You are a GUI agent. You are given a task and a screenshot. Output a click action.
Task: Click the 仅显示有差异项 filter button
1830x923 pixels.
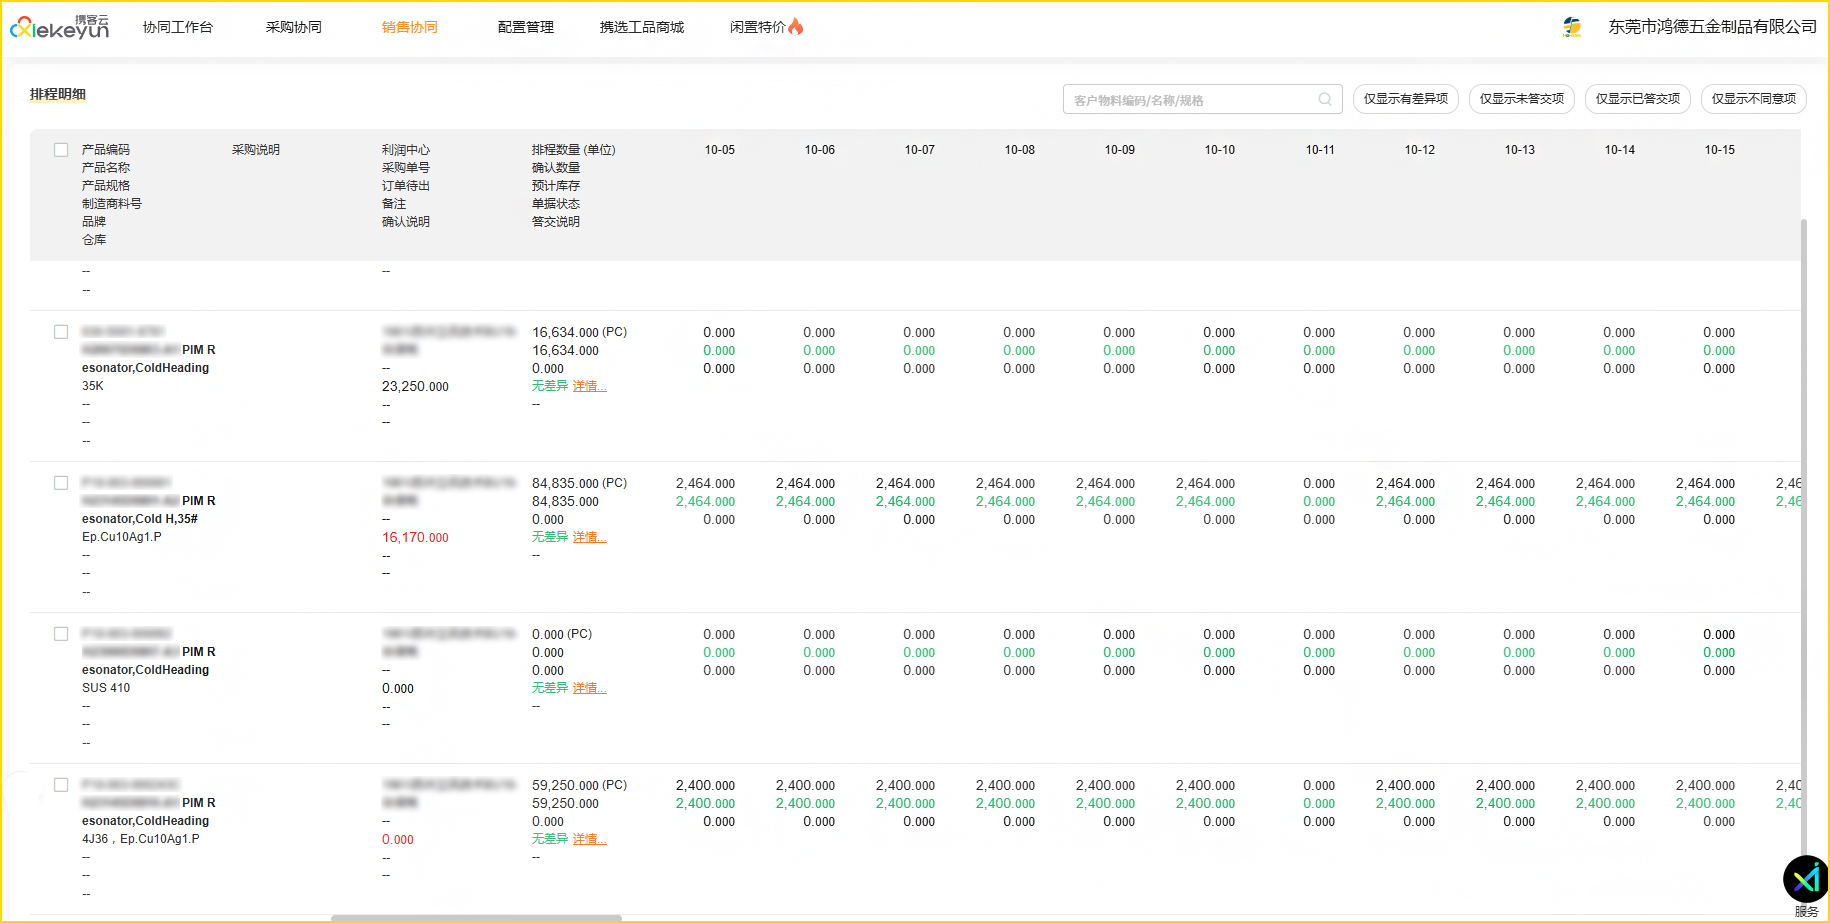click(x=1406, y=99)
